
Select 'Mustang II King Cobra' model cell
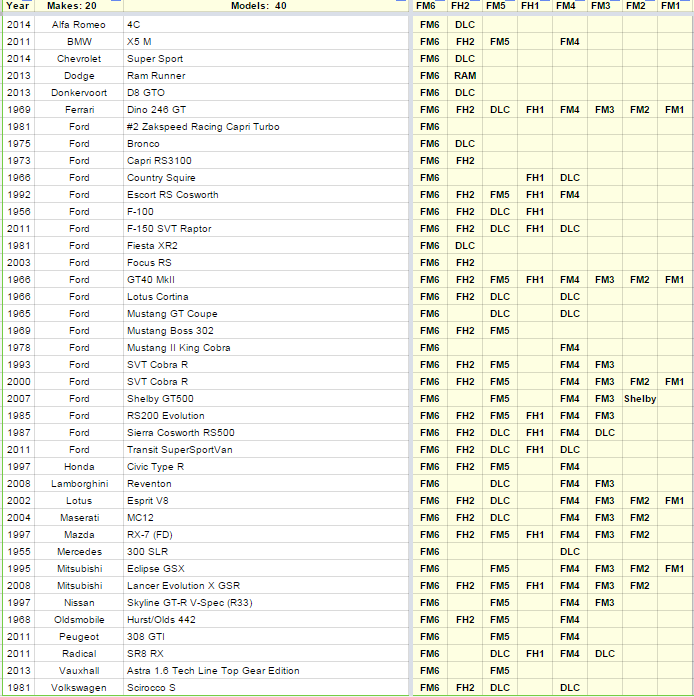click(265, 348)
